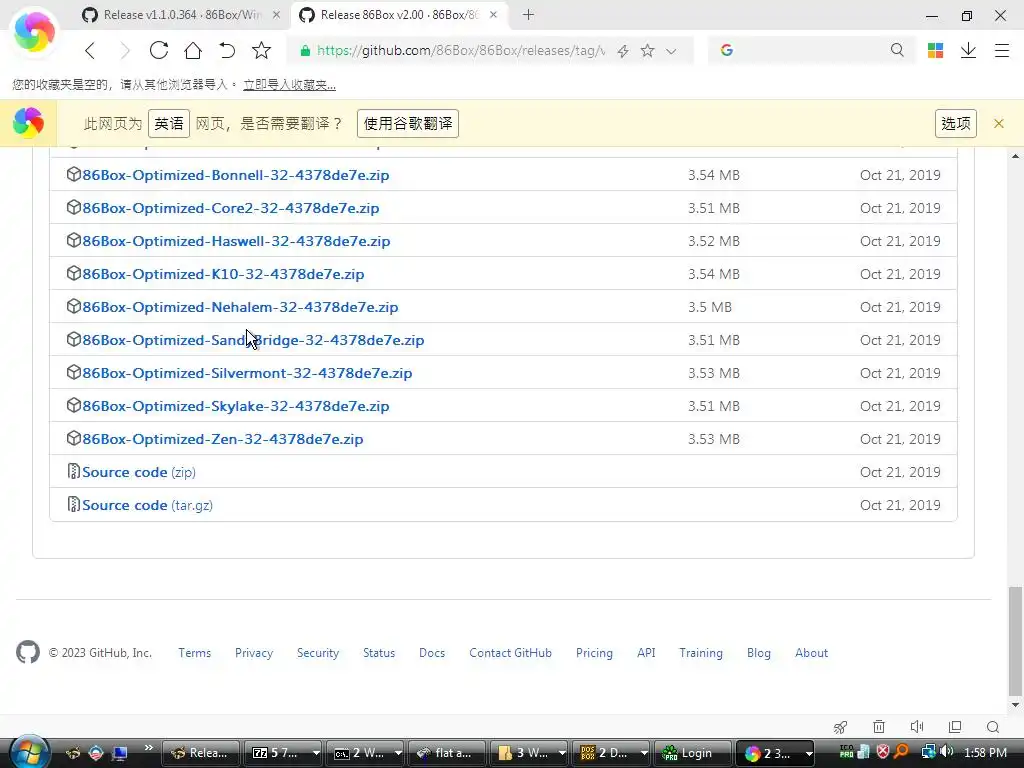Download 86Box-Optimized-Silvermont-32 zip
Screen dimensions: 1024x768
pyautogui.click(x=247, y=373)
